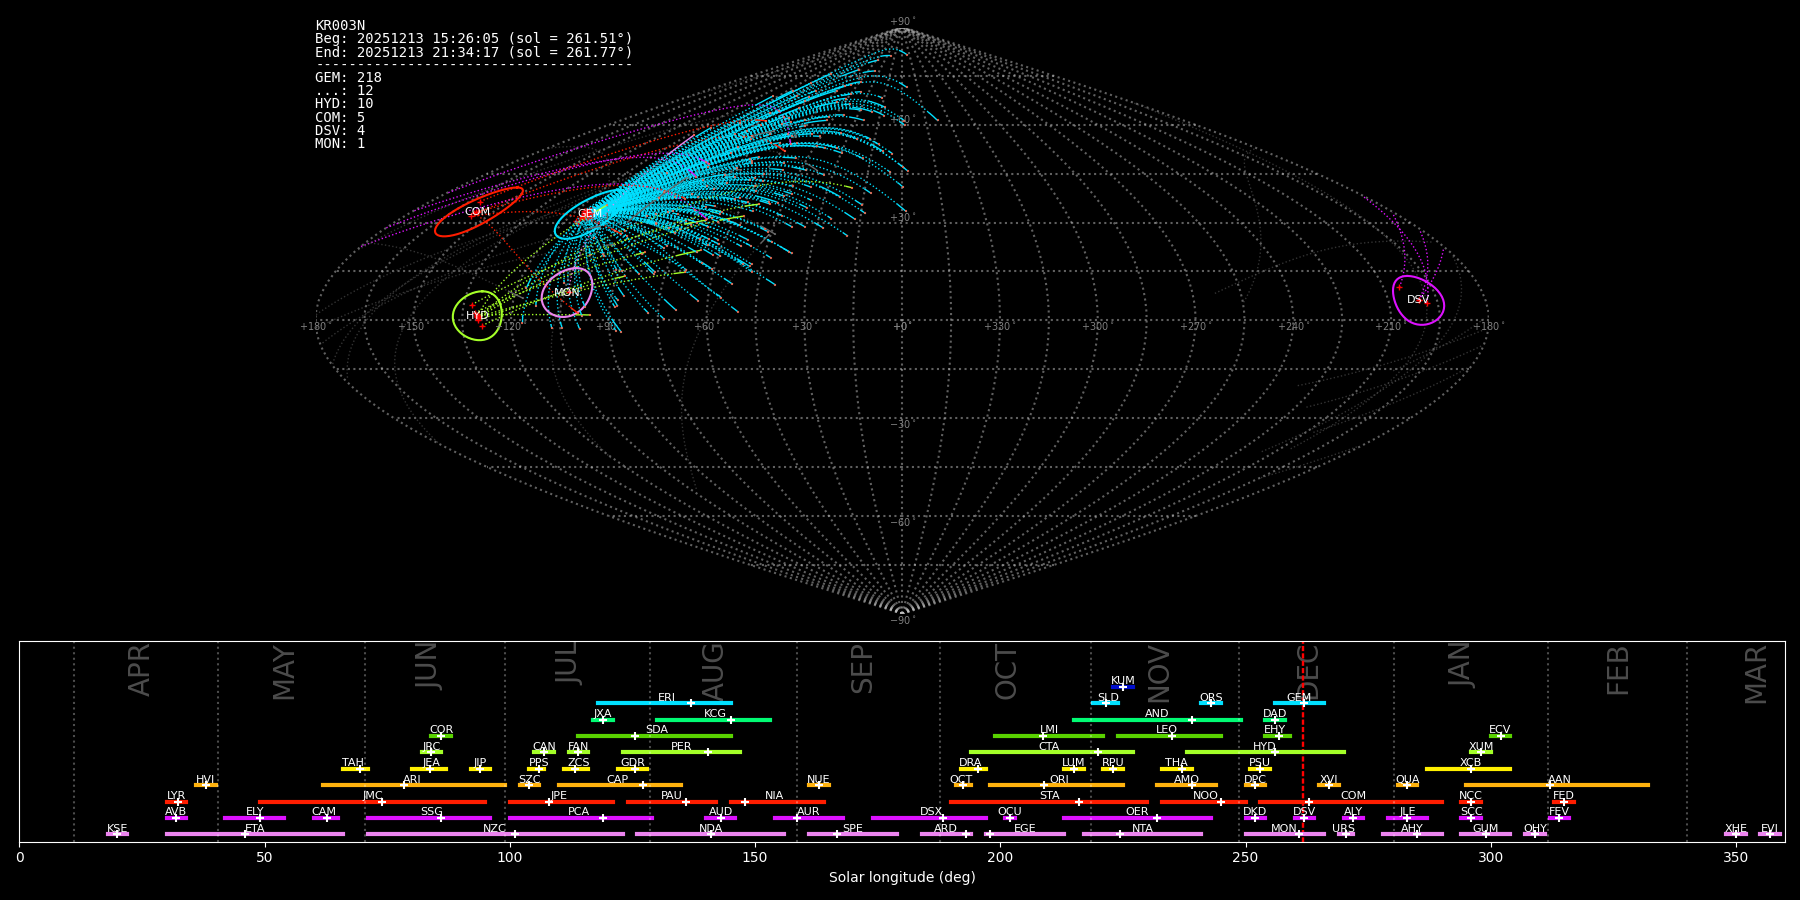Click the peak marker on the SDA bar
Screen dimensions: 1800x900
click(x=634, y=736)
